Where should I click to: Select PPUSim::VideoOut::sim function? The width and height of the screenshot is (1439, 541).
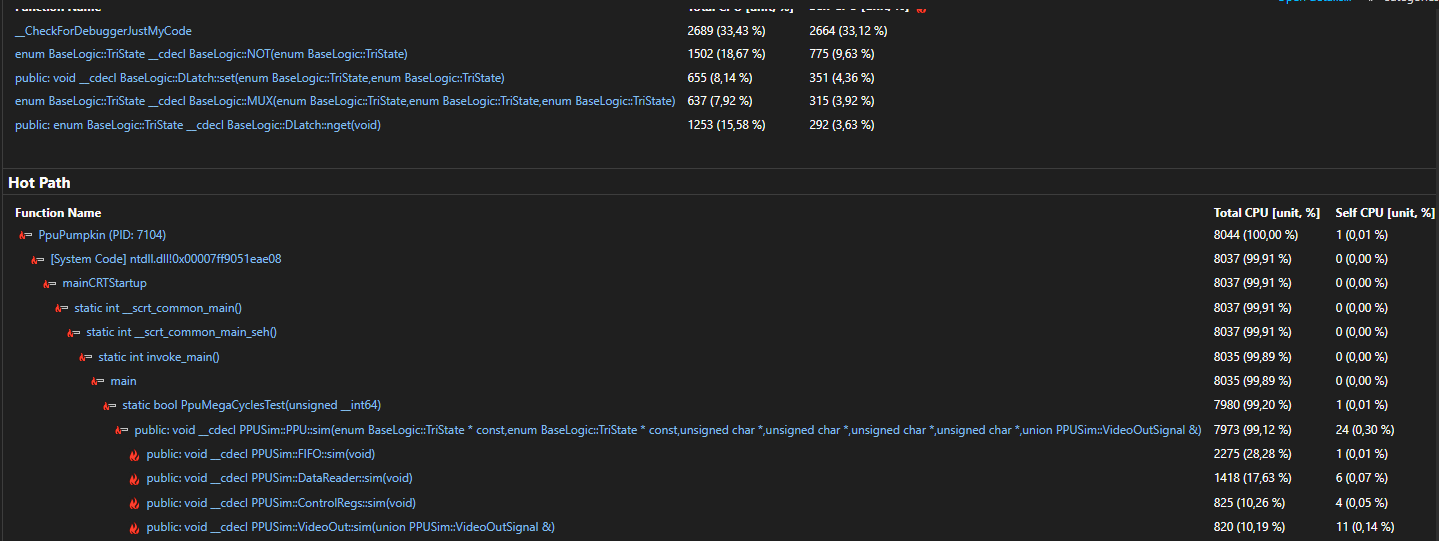350,527
